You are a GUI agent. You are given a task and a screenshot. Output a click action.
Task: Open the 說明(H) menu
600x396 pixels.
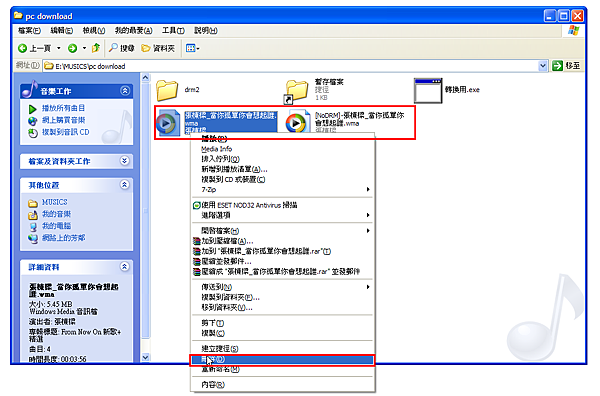pos(205,30)
